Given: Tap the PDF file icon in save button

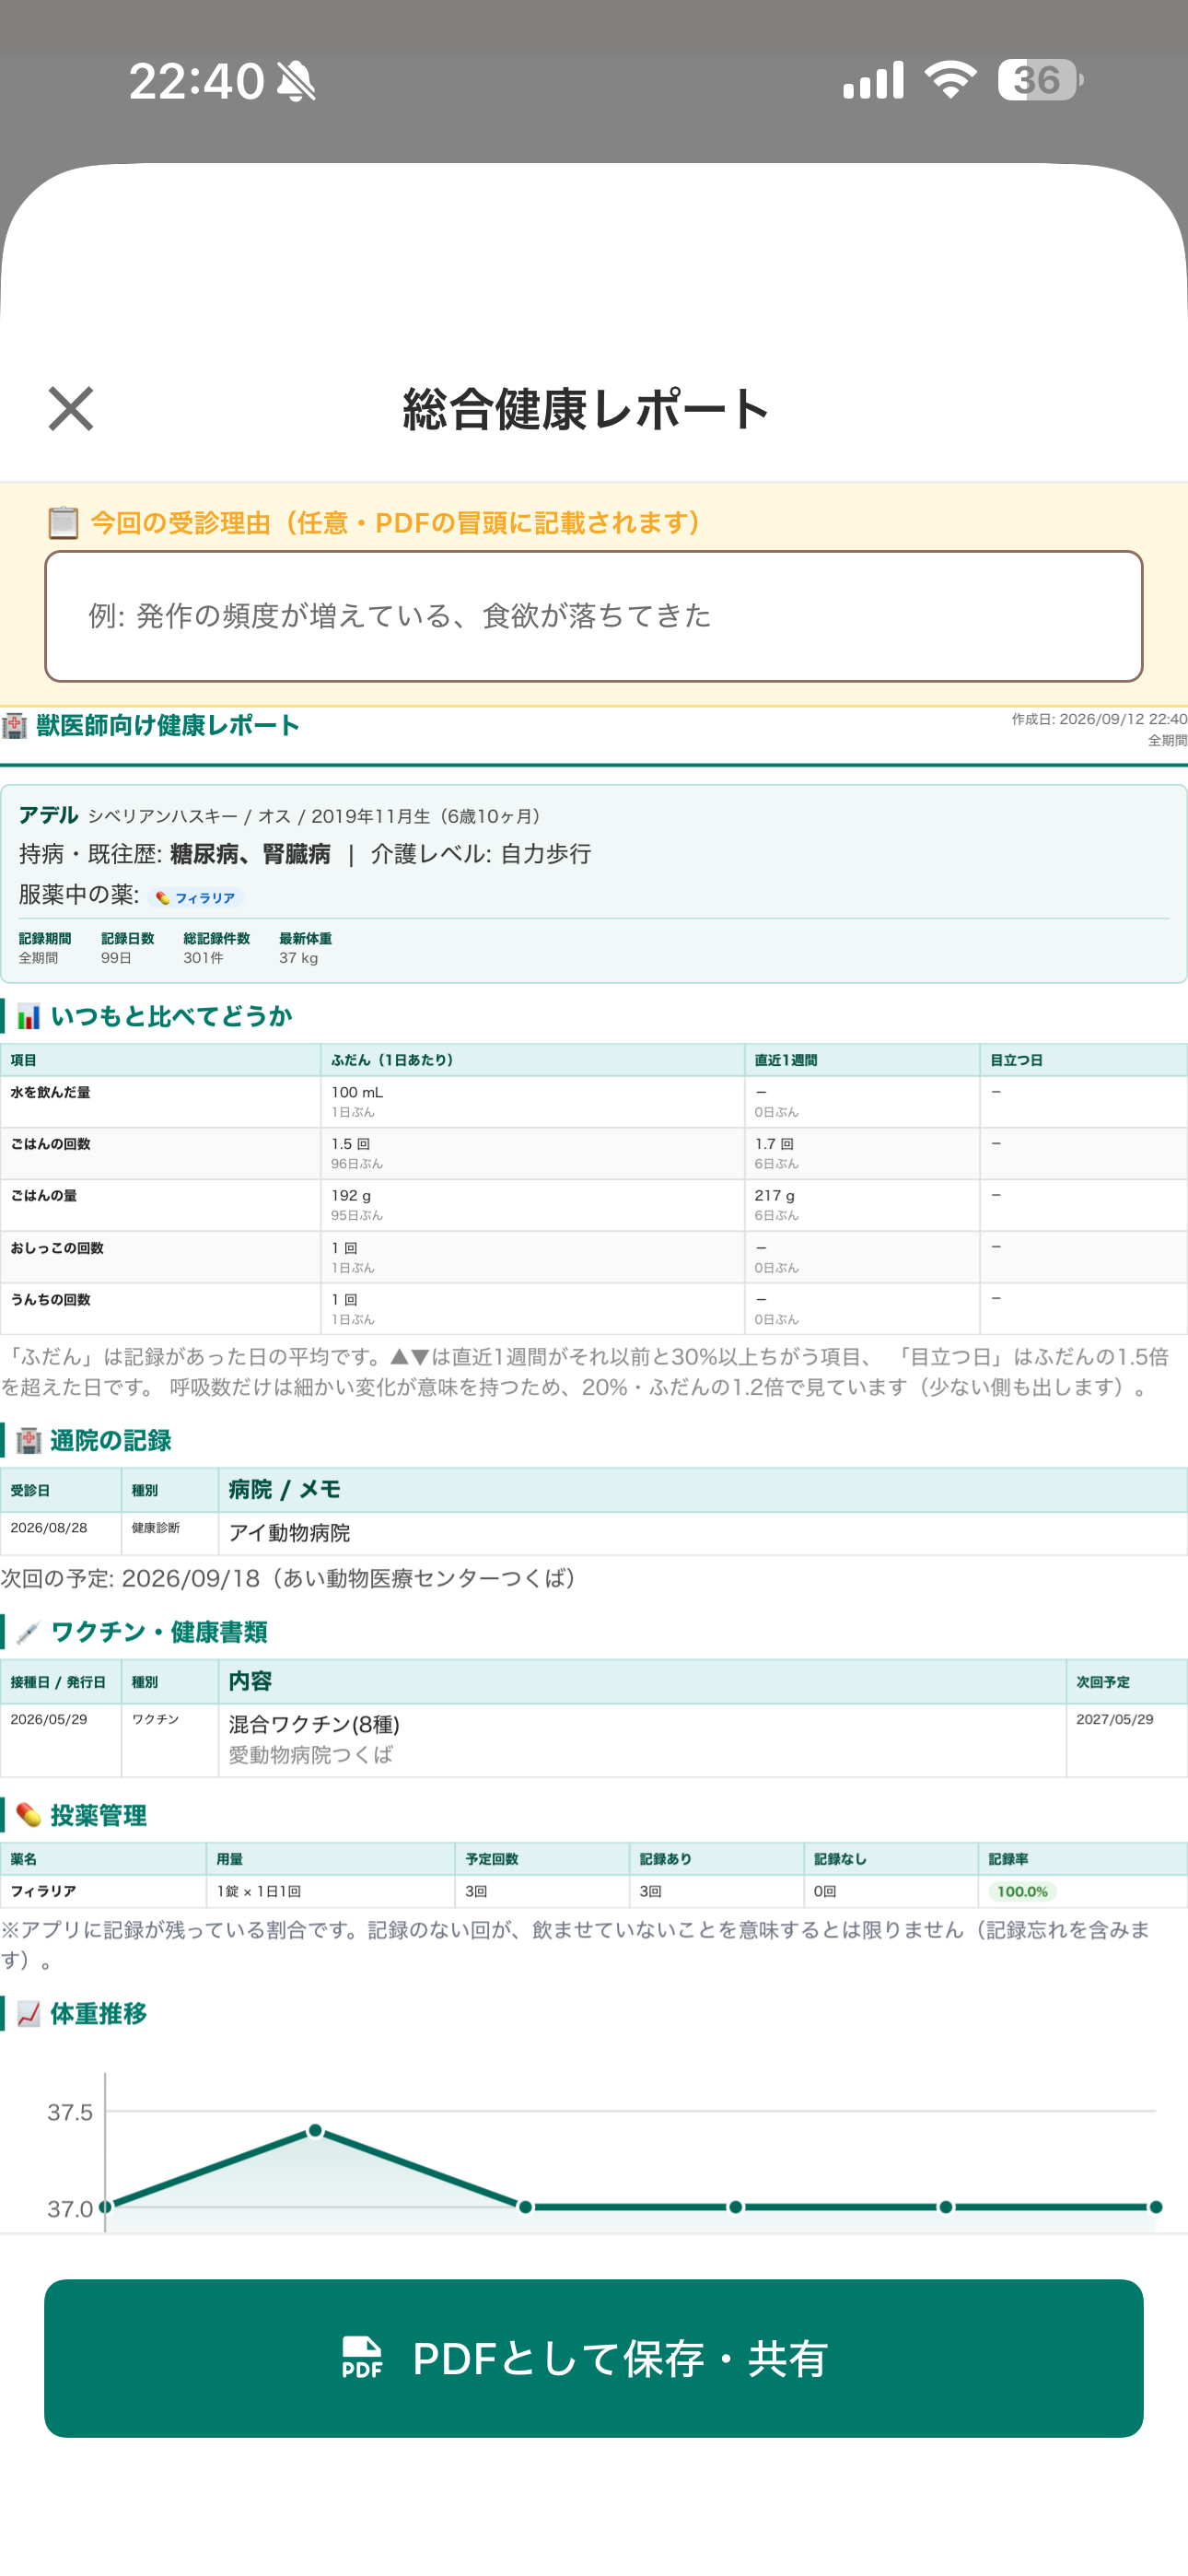Looking at the screenshot, I should pyautogui.click(x=362, y=2357).
